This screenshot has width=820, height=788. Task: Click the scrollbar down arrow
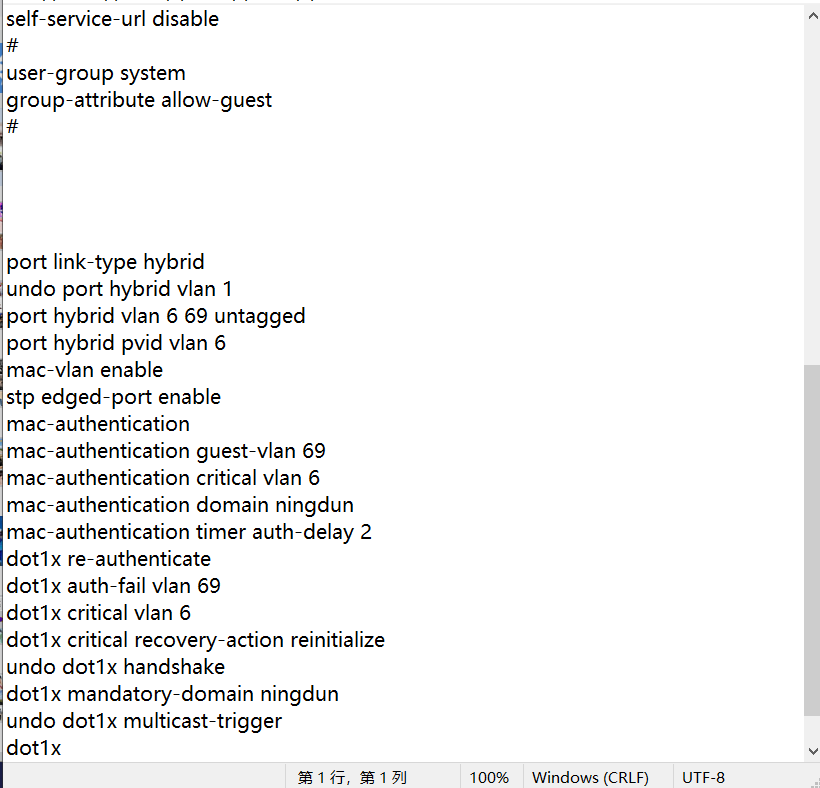[812, 750]
